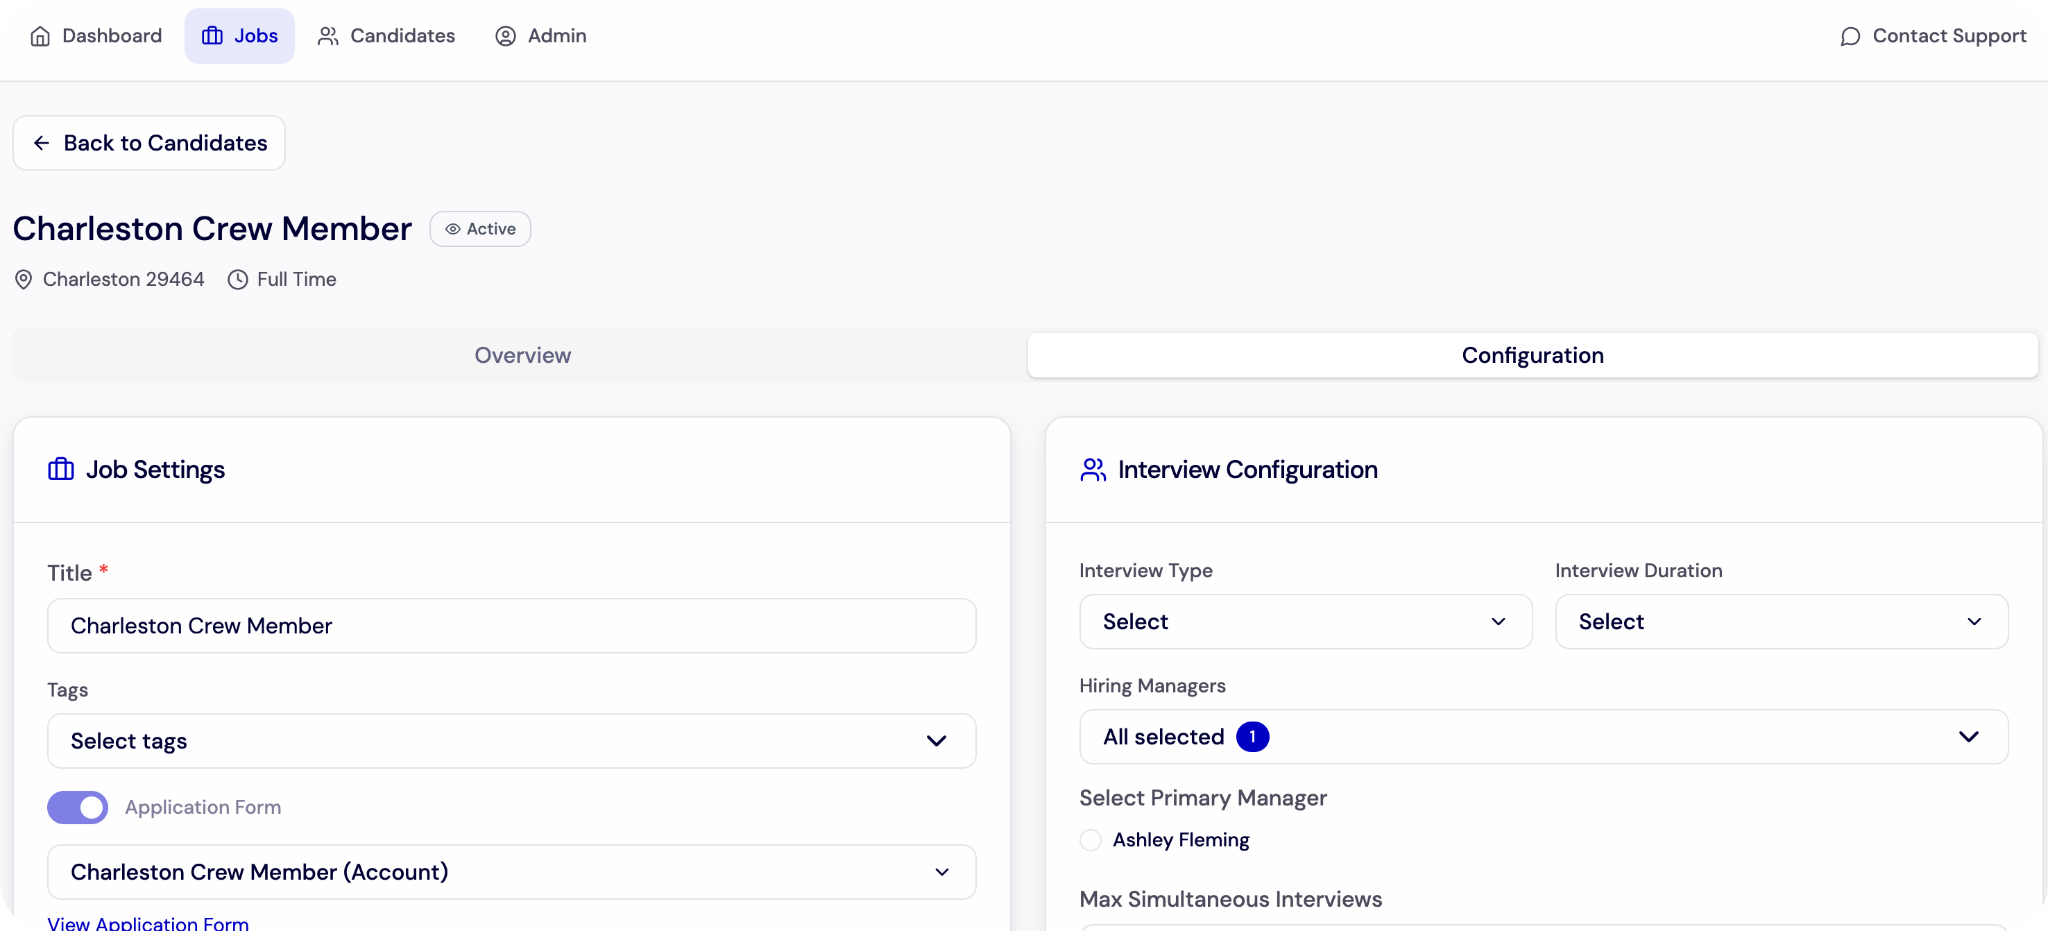Click into the Title input field
Screen dimensions: 2048x931
512,626
